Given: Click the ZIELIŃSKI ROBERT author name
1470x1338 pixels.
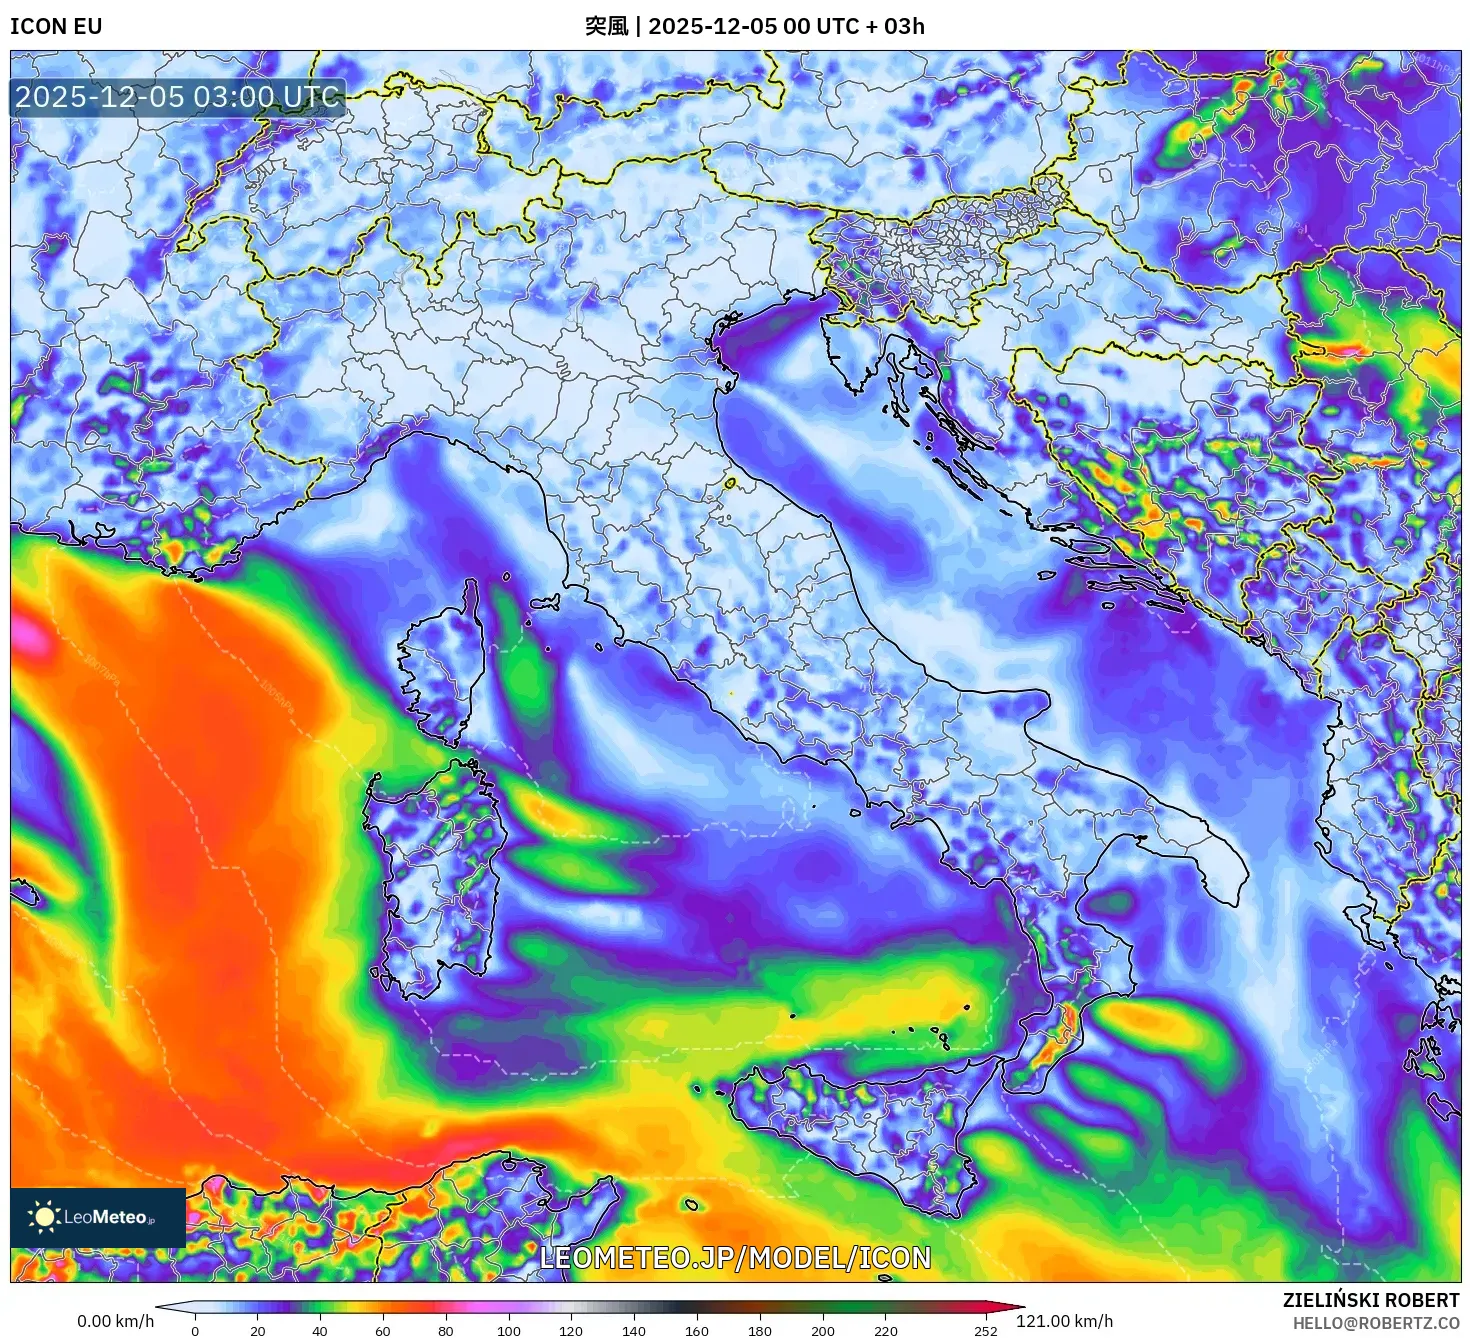Looking at the screenshot, I should [1371, 1300].
